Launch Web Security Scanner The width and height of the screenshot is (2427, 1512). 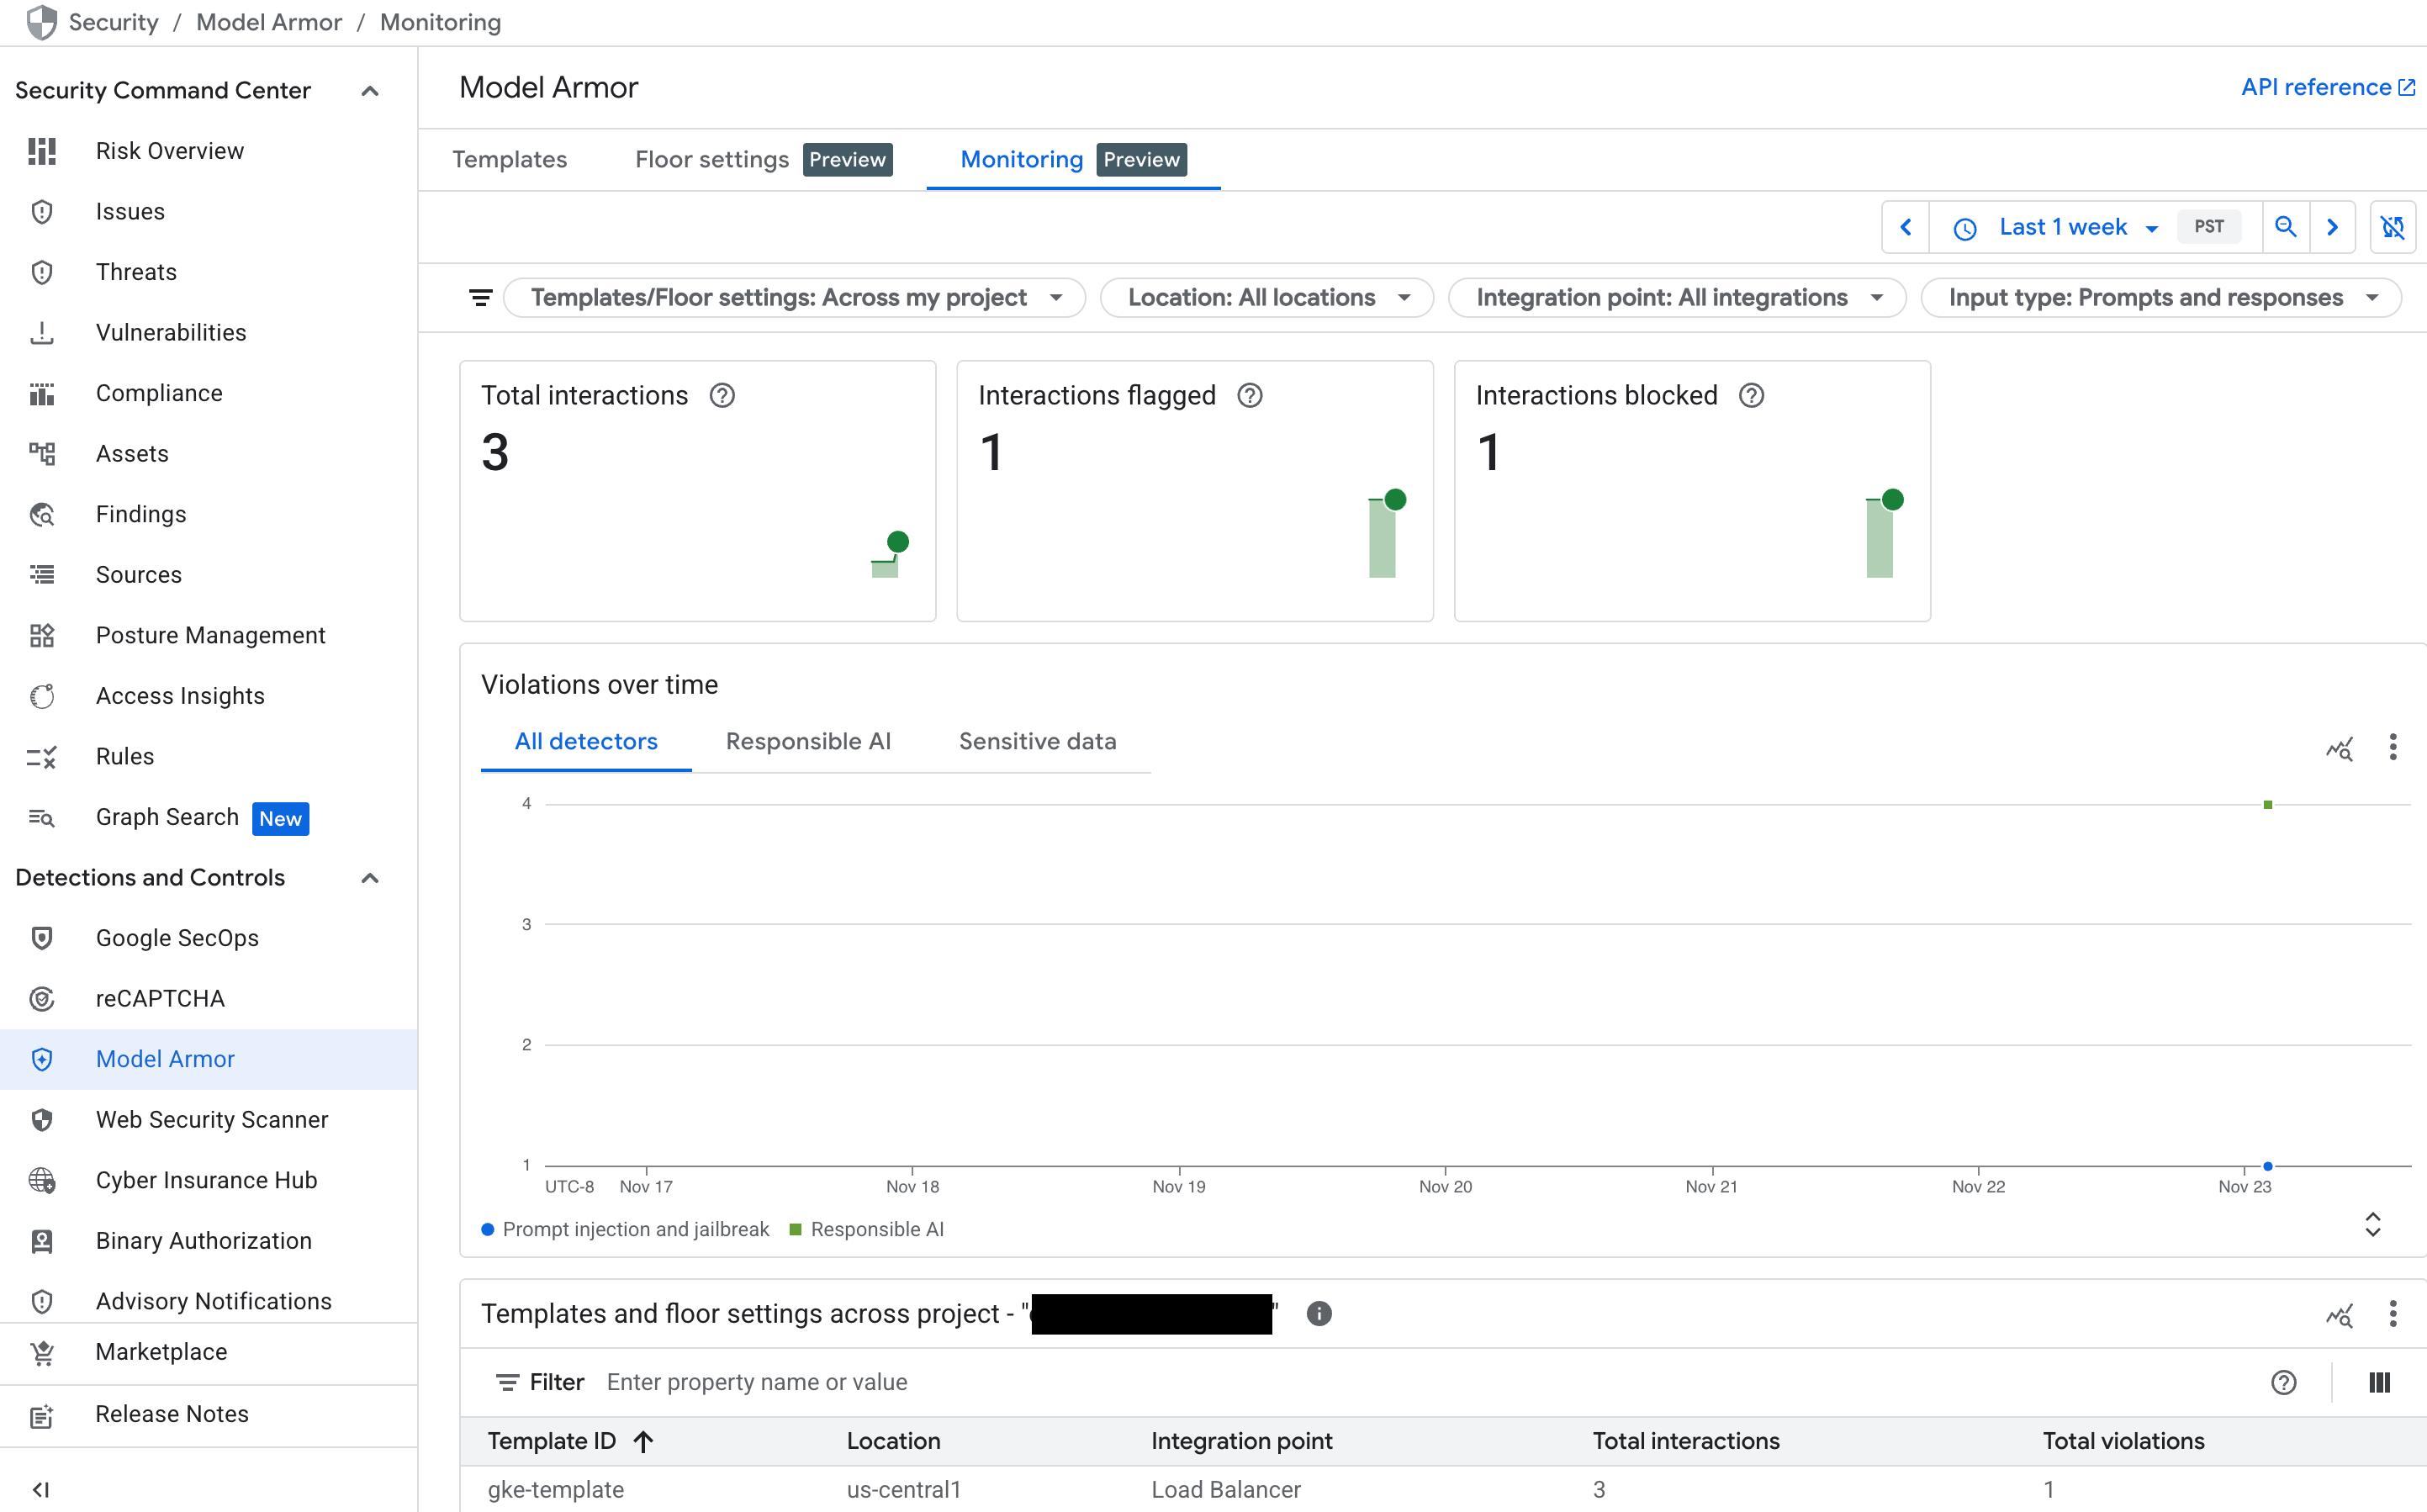tap(211, 1119)
